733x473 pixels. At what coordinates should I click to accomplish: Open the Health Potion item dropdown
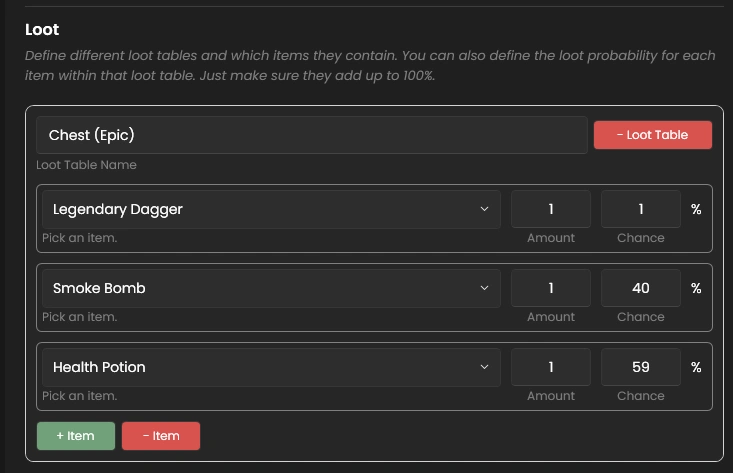[x=271, y=367]
